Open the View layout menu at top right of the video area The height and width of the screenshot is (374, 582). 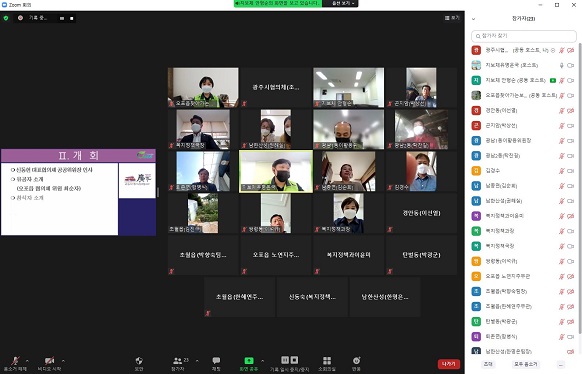pyautogui.click(x=452, y=18)
